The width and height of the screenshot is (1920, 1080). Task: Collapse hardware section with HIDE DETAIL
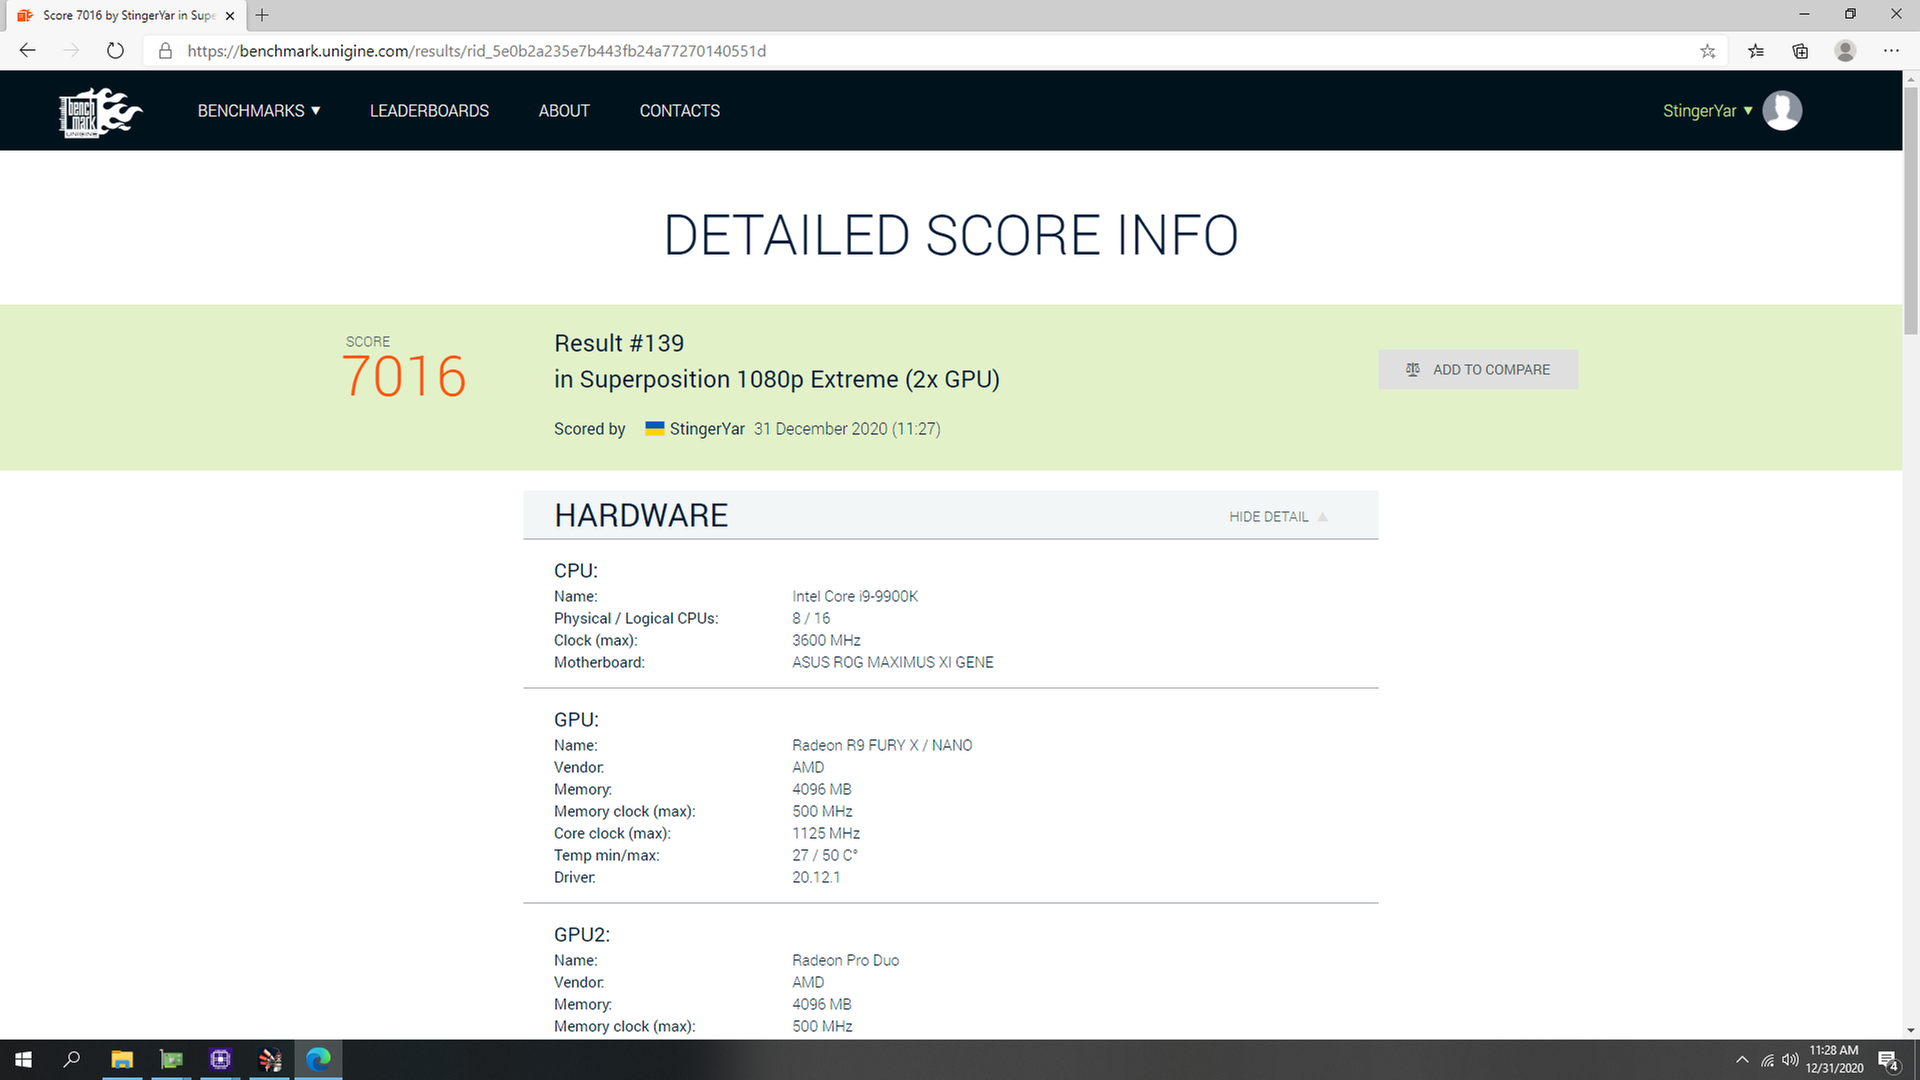click(1278, 517)
